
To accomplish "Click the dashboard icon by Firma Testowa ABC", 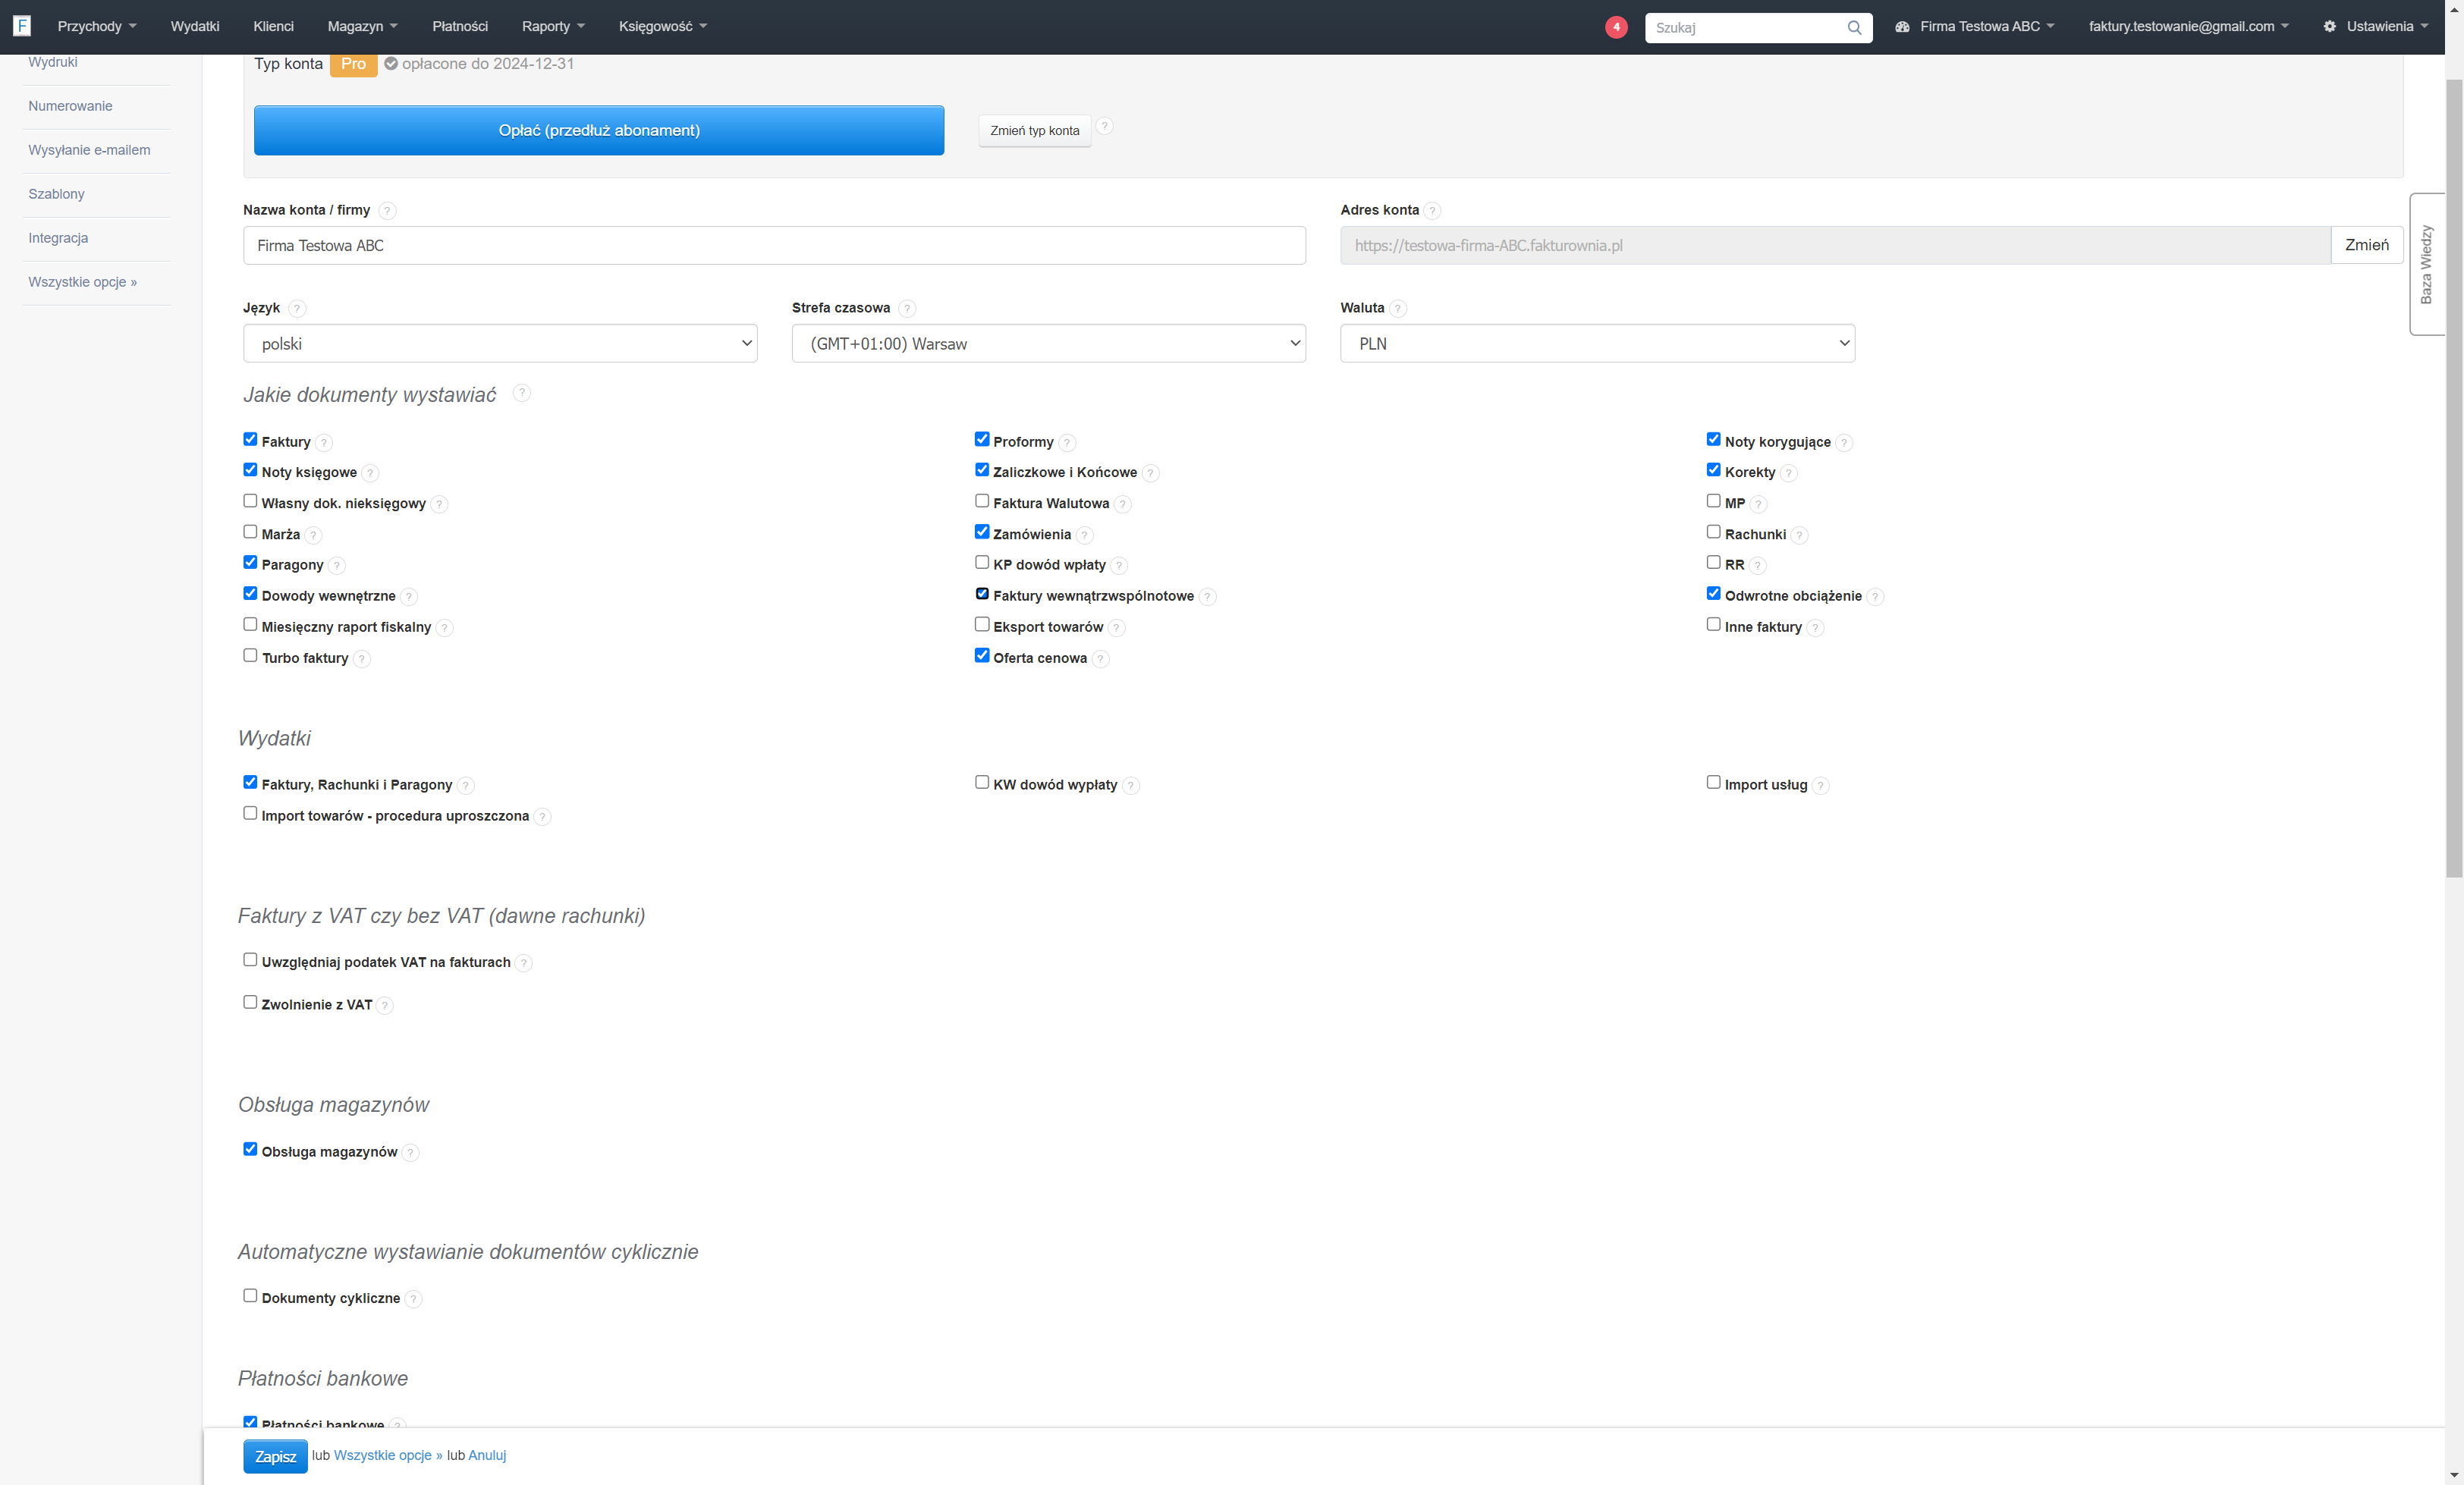I will [1902, 27].
